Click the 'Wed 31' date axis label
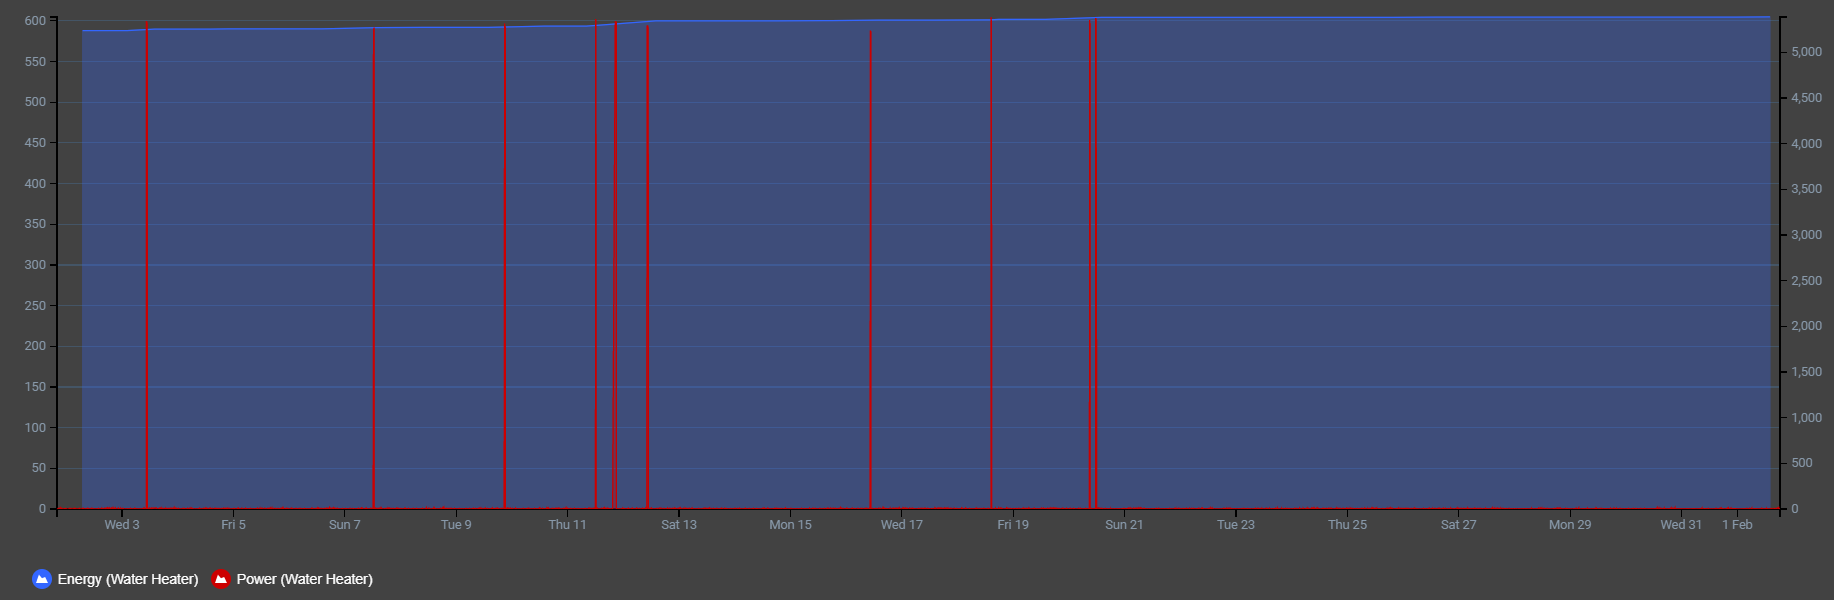 pos(1681,525)
